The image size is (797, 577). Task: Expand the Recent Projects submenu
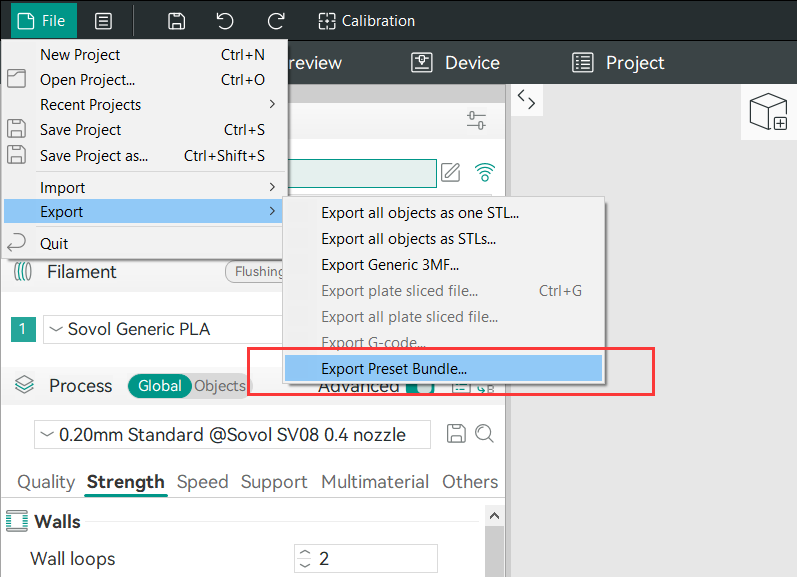pyautogui.click(x=144, y=105)
